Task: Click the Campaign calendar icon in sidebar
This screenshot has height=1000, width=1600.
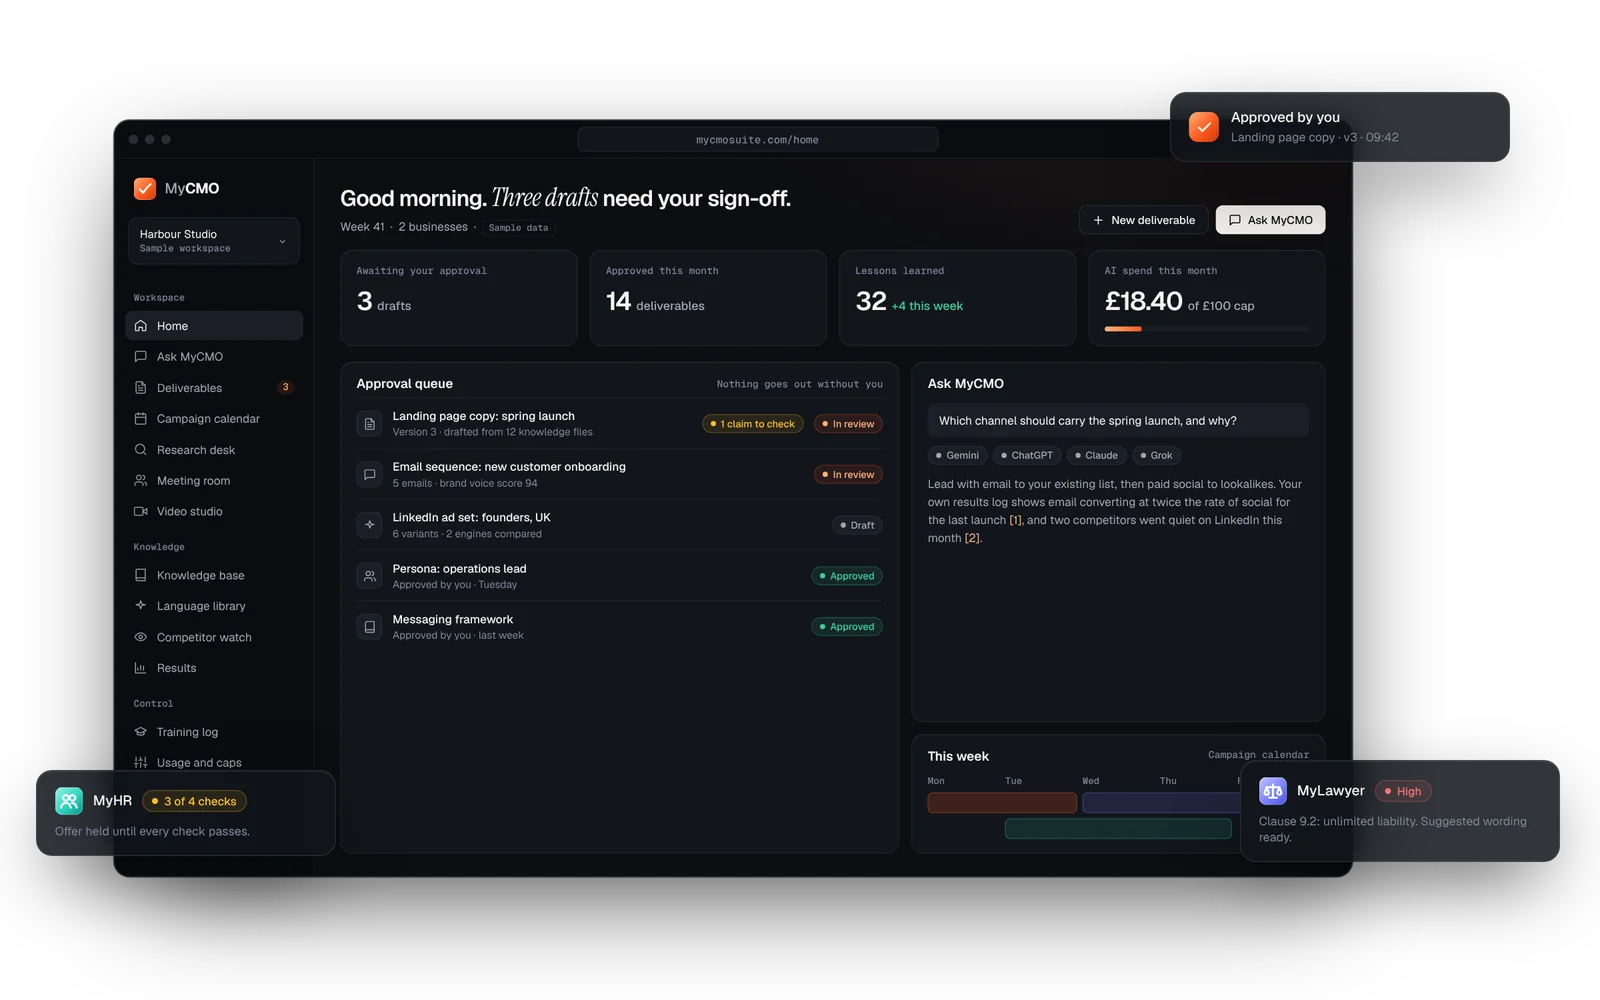Action: tap(141, 419)
